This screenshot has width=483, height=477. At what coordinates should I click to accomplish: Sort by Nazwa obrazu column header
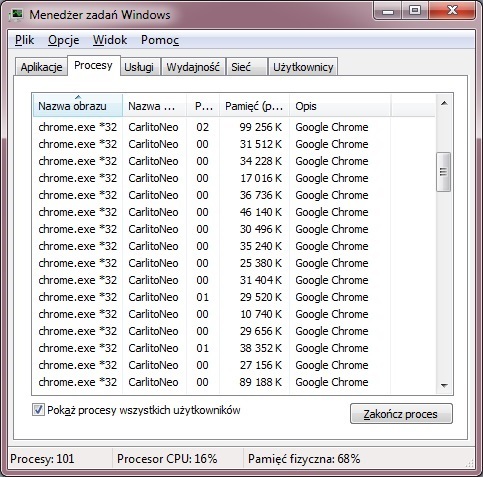(78, 106)
